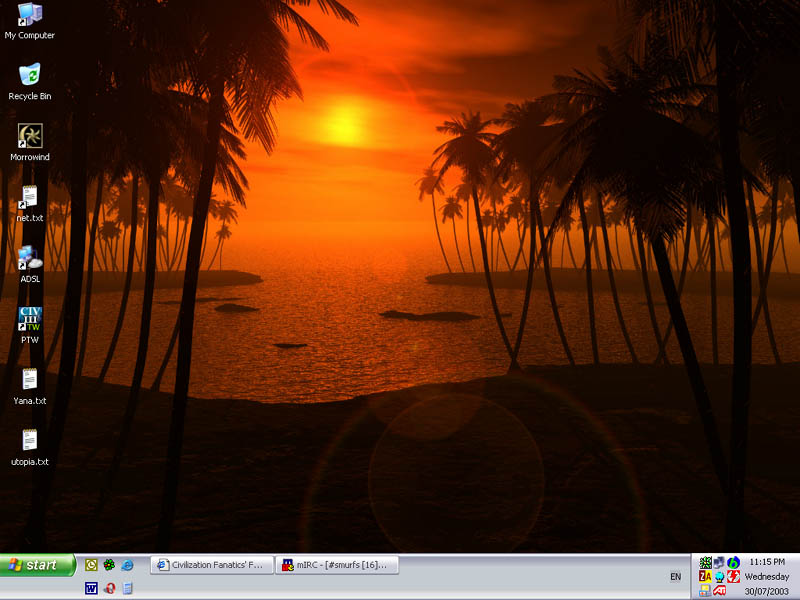
Task: Click the Internet Explorer quick launch icon
Action: click(x=127, y=565)
